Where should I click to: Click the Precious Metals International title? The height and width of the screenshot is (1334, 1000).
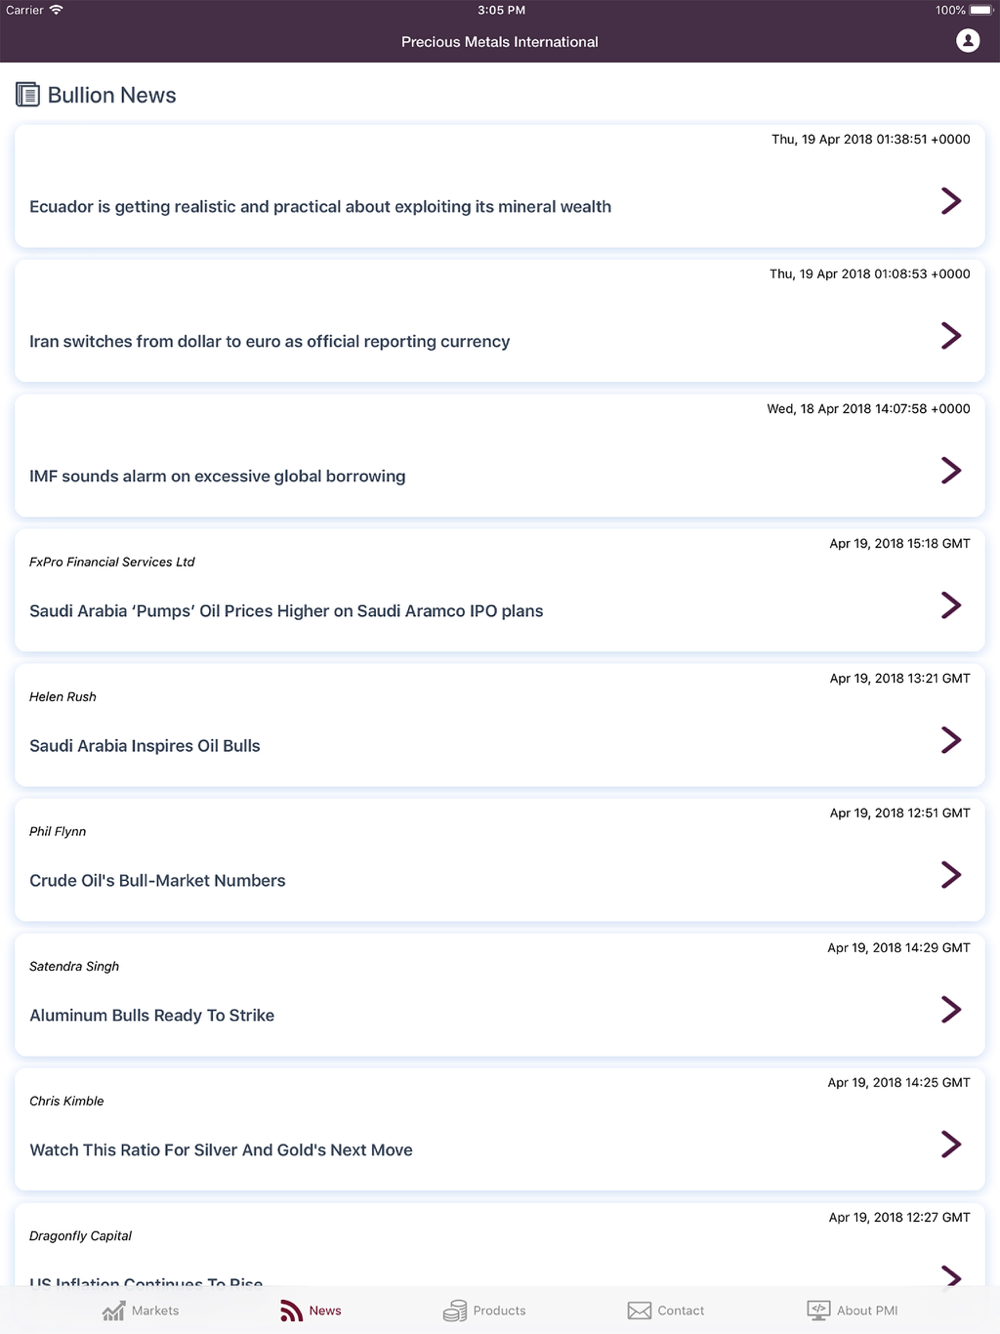pyautogui.click(x=500, y=42)
